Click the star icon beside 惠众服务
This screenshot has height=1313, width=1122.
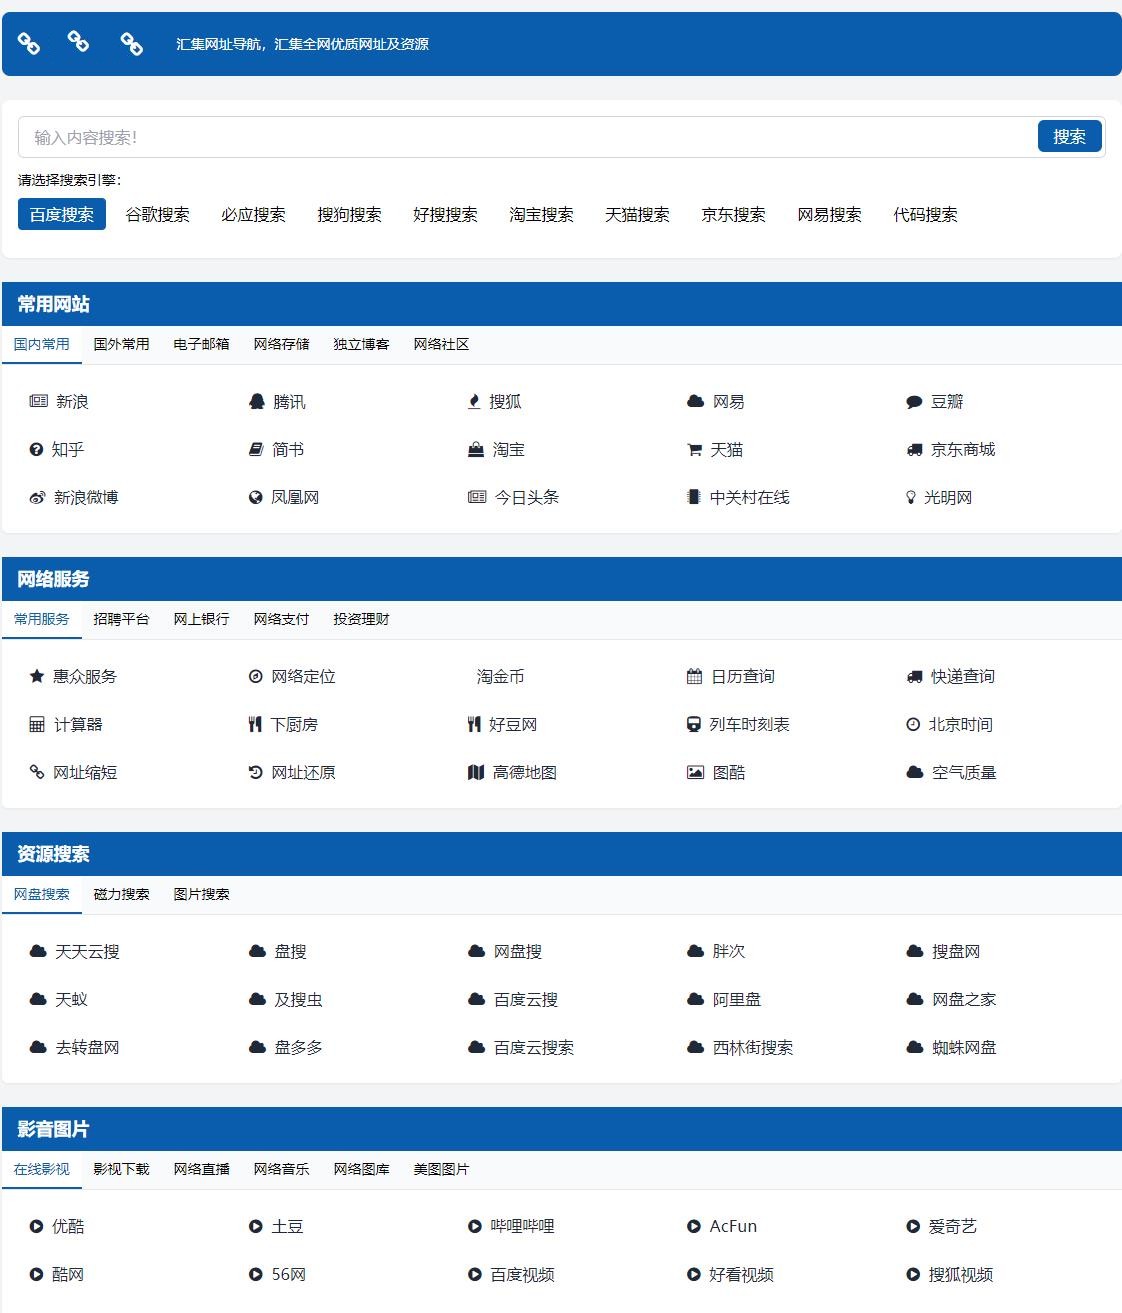(x=36, y=676)
